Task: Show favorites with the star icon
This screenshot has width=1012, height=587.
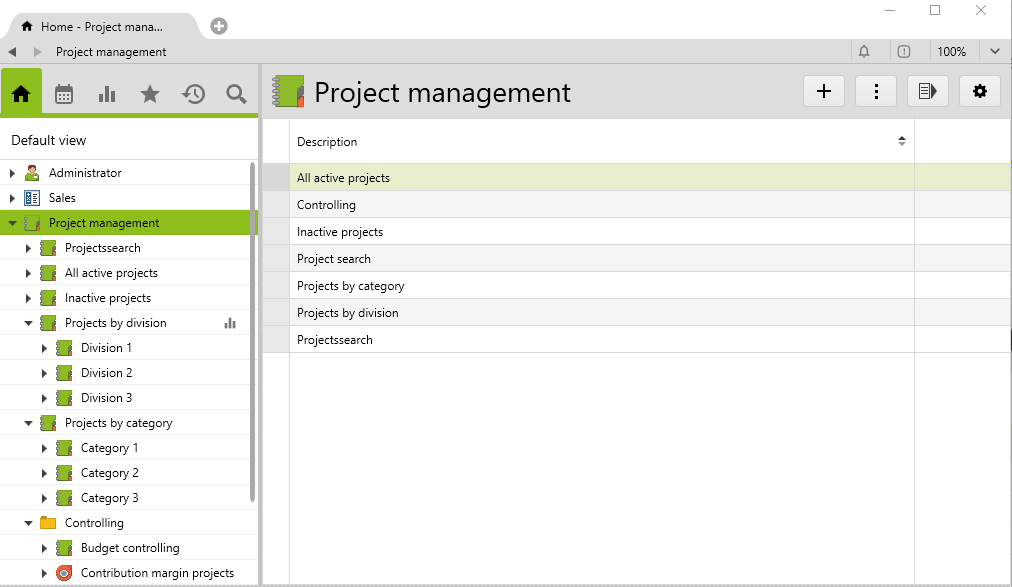Action: [150, 94]
